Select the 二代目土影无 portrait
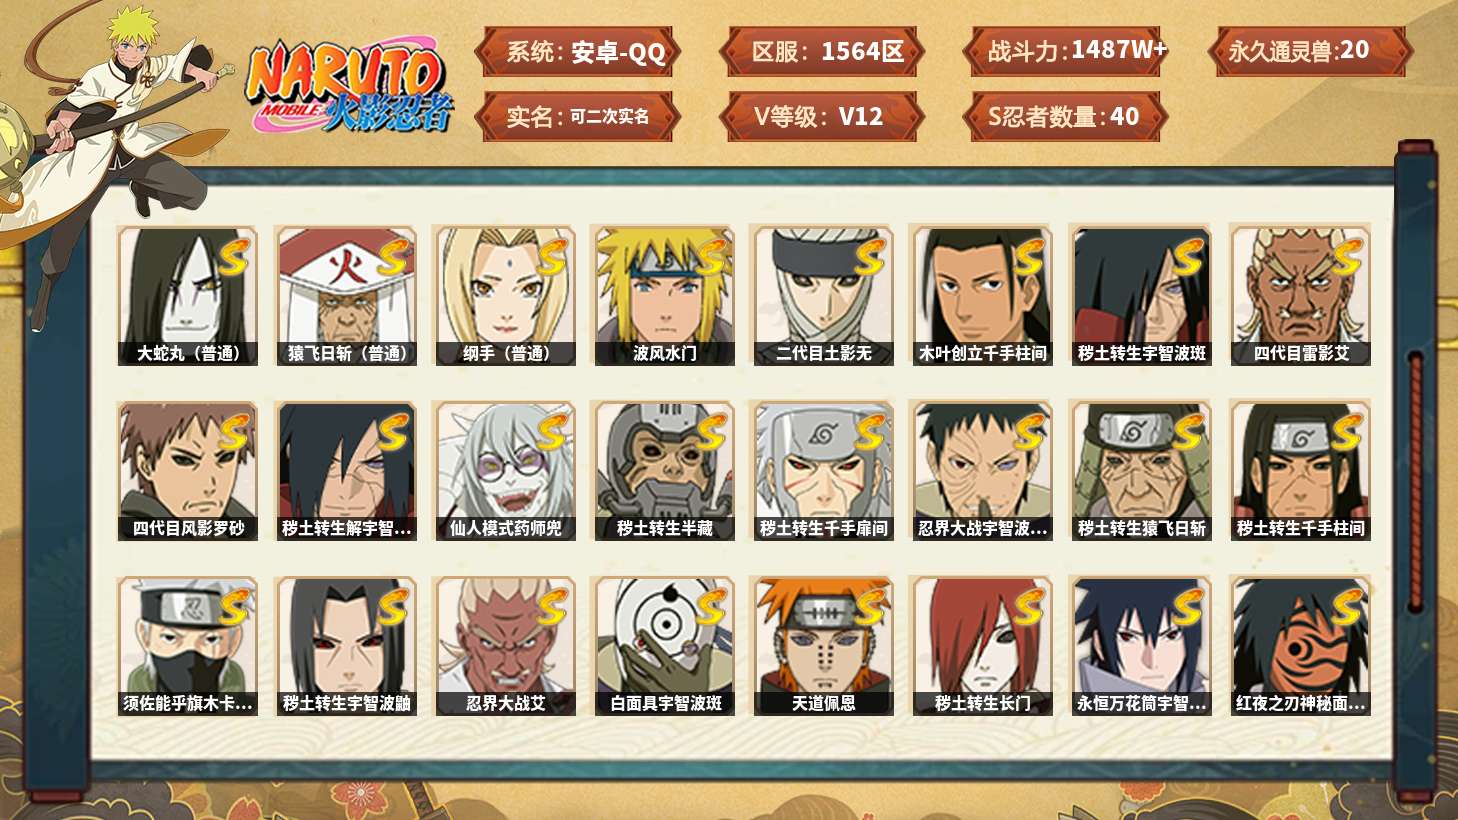Image resolution: width=1458 pixels, height=820 pixels. click(x=823, y=295)
